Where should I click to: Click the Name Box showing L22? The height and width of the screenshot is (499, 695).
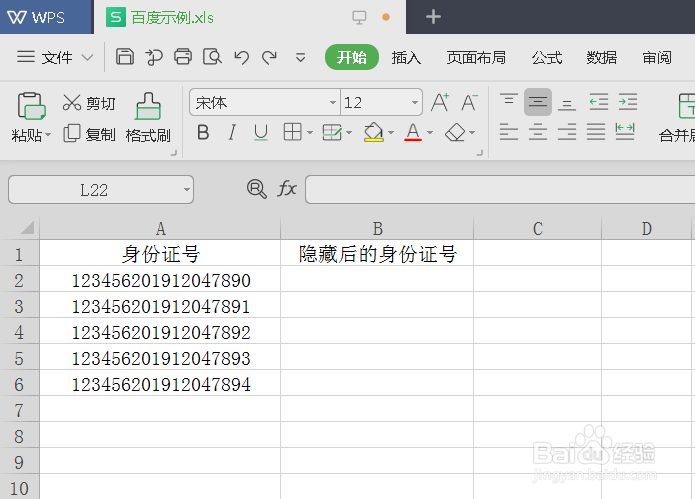(101, 190)
